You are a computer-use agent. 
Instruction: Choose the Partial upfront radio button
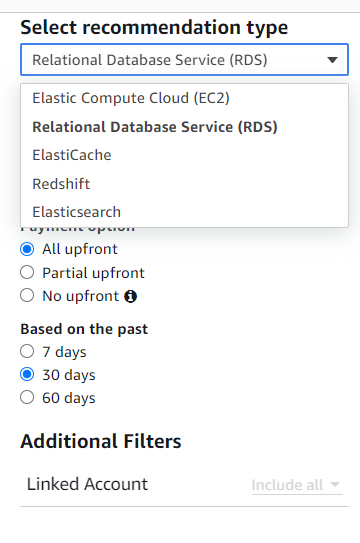click(27, 273)
